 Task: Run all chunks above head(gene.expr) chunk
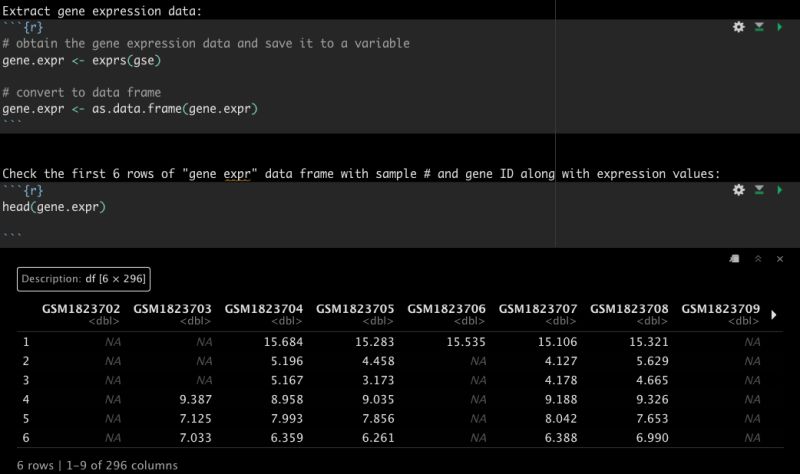759,190
